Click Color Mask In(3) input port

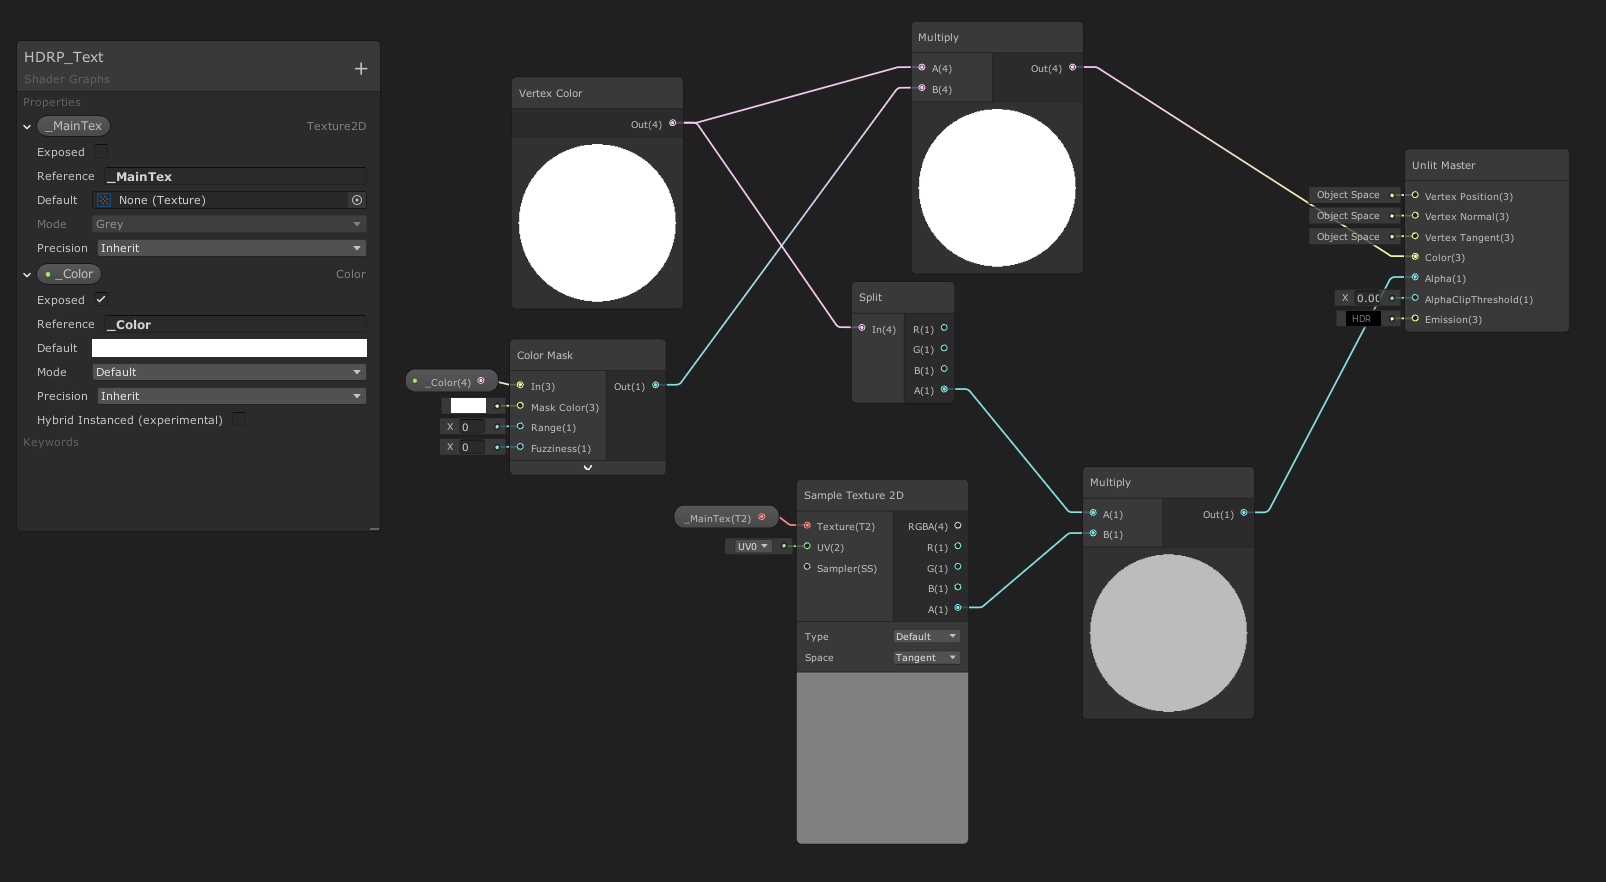(520, 385)
